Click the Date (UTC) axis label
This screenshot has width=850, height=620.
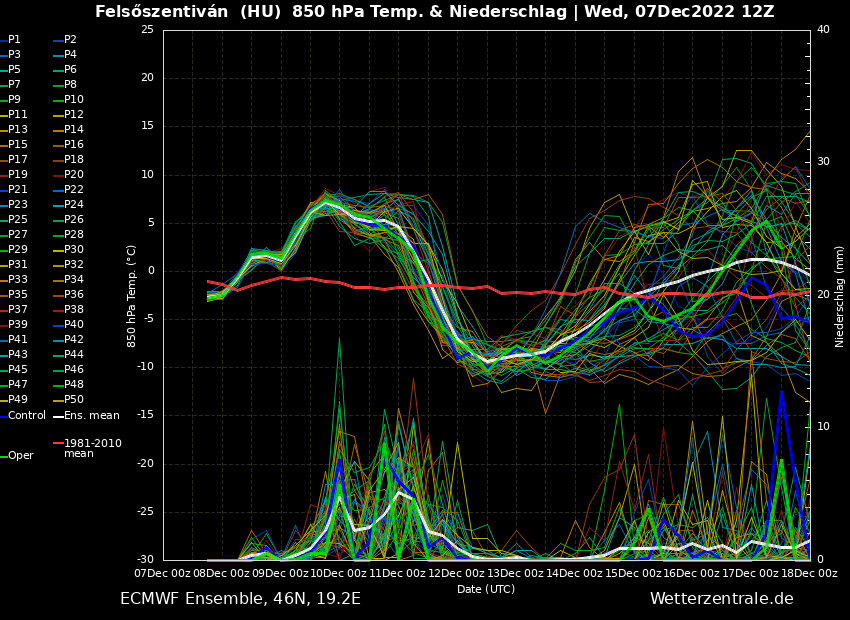pyautogui.click(x=486, y=589)
